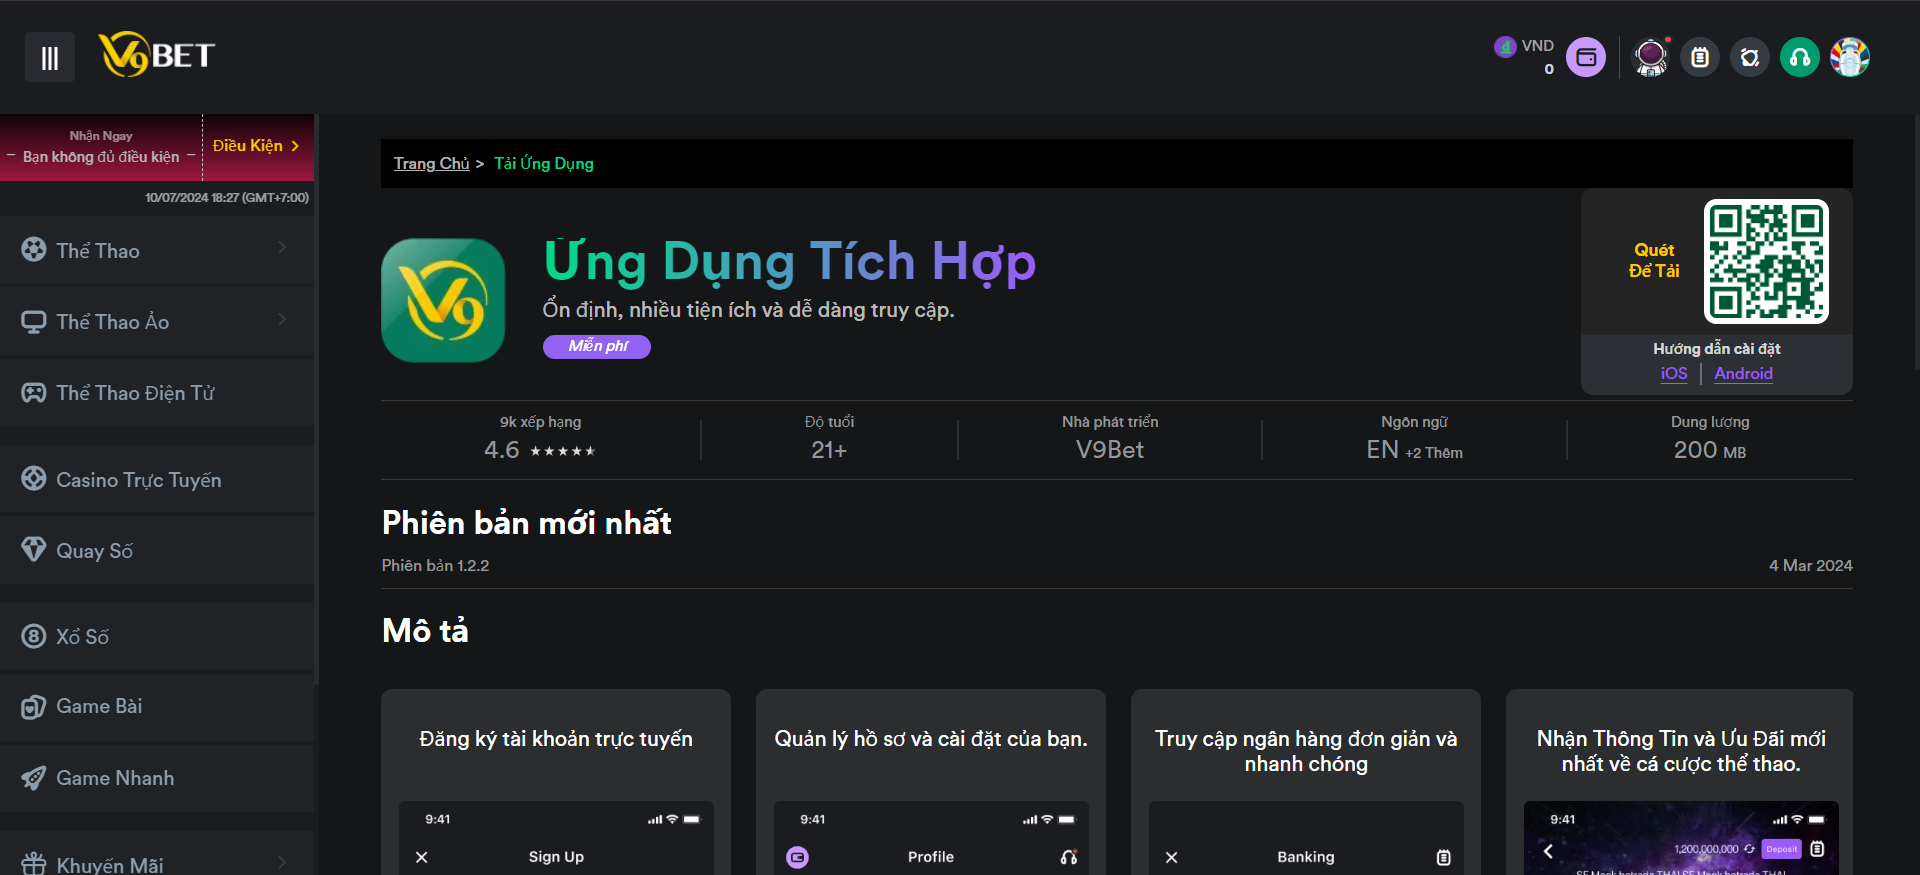Click the Đăng ký tài khoản trực tuyến card

[x=556, y=782]
